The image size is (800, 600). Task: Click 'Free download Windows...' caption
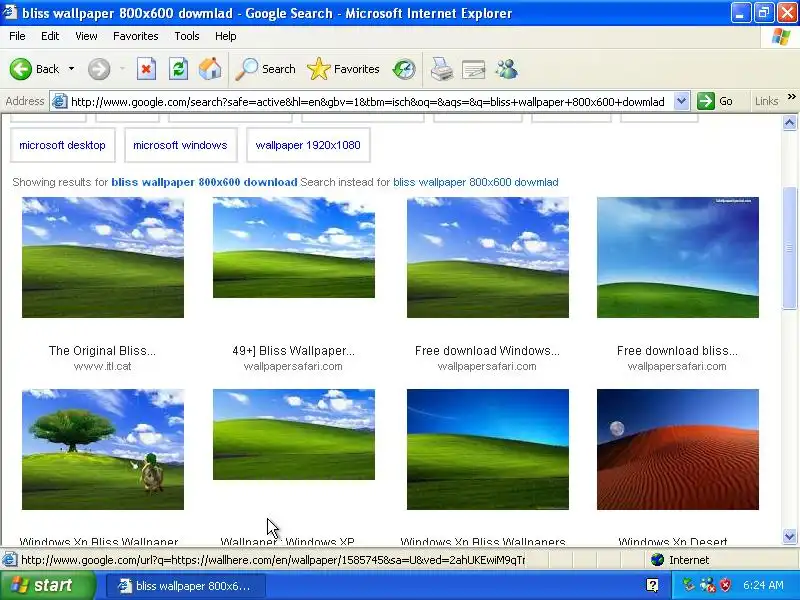[x=487, y=351]
